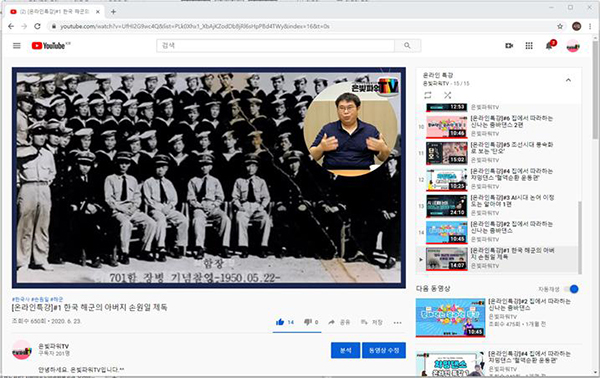Open the create video camera icon
This screenshot has width=600, height=378.
tap(509, 46)
